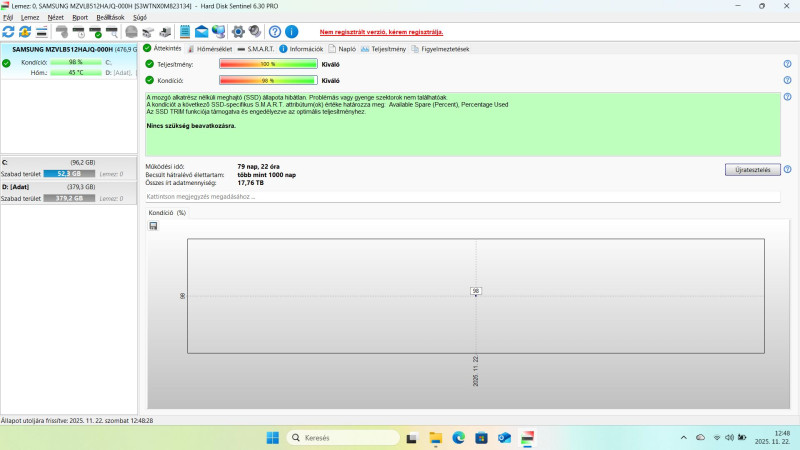Click the disk list view toolbar icon

click(x=42, y=32)
